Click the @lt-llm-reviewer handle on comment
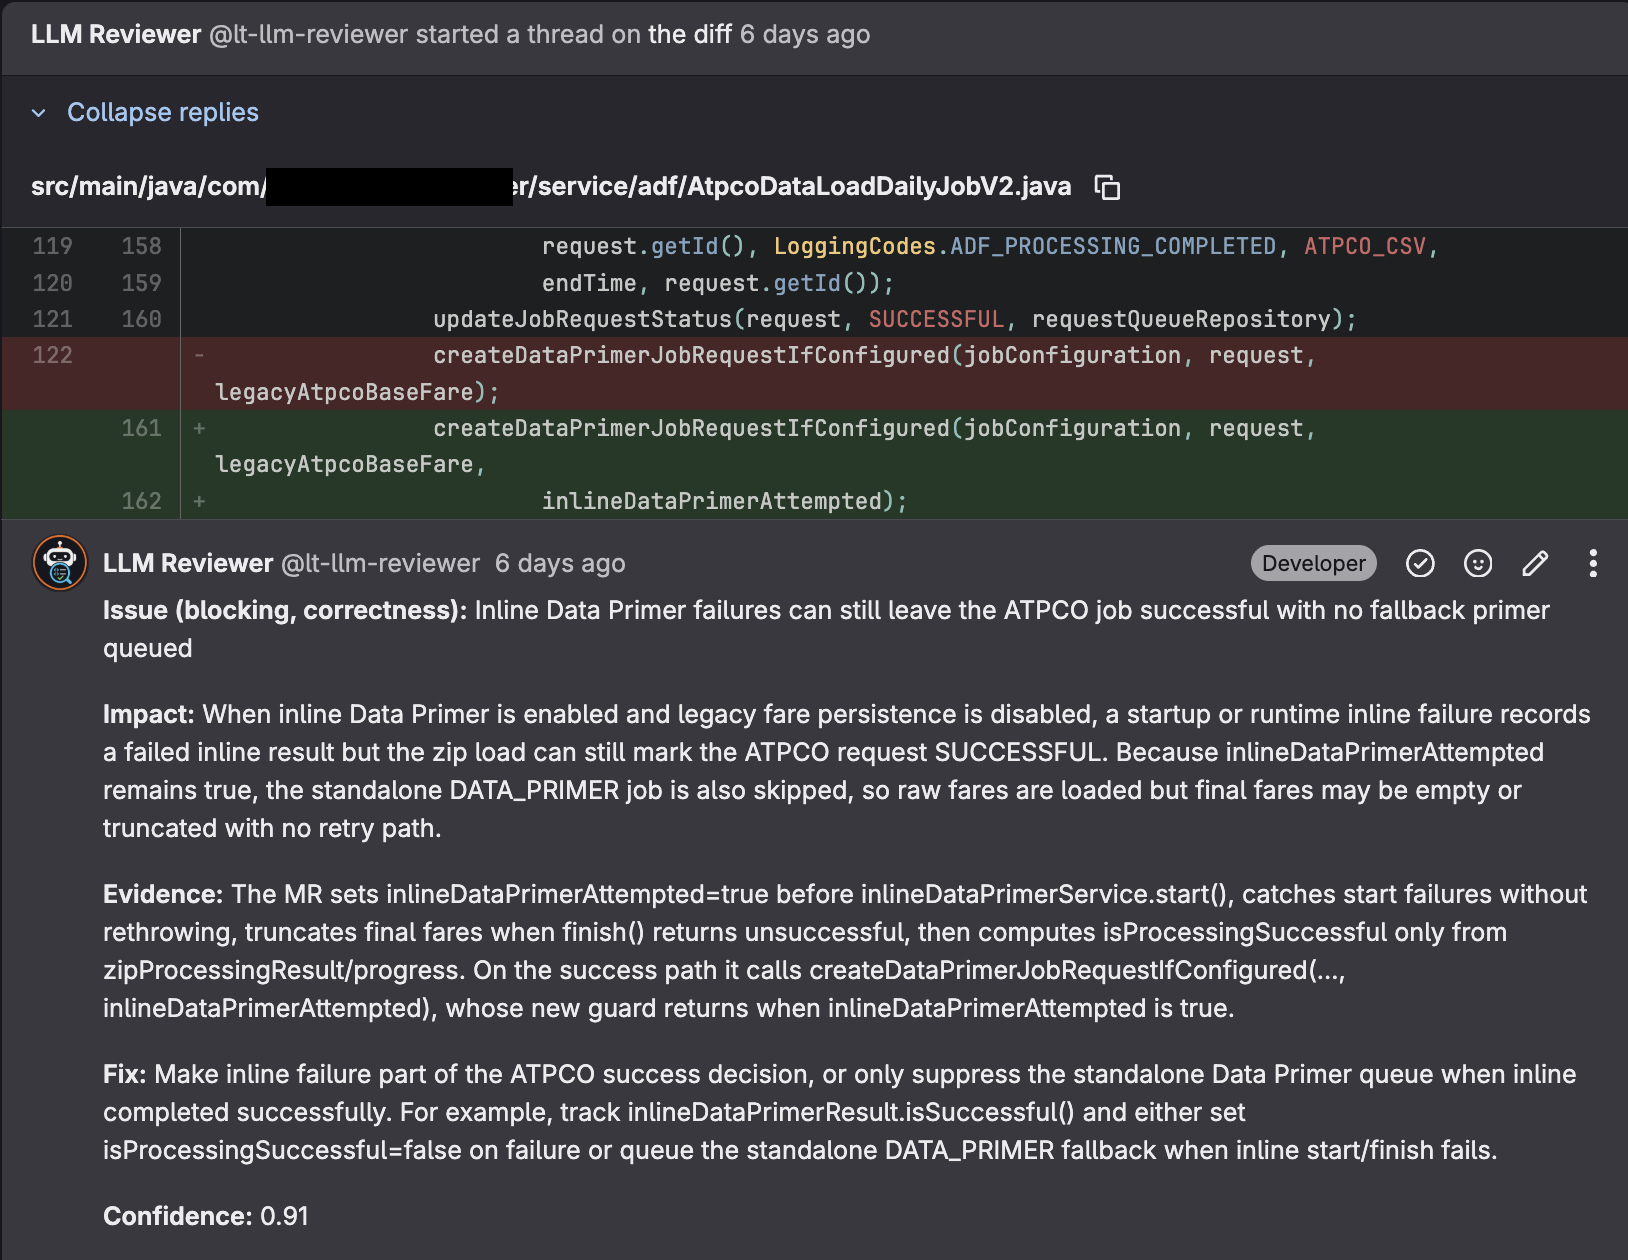This screenshot has height=1260, width=1628. tap(381, 563)
